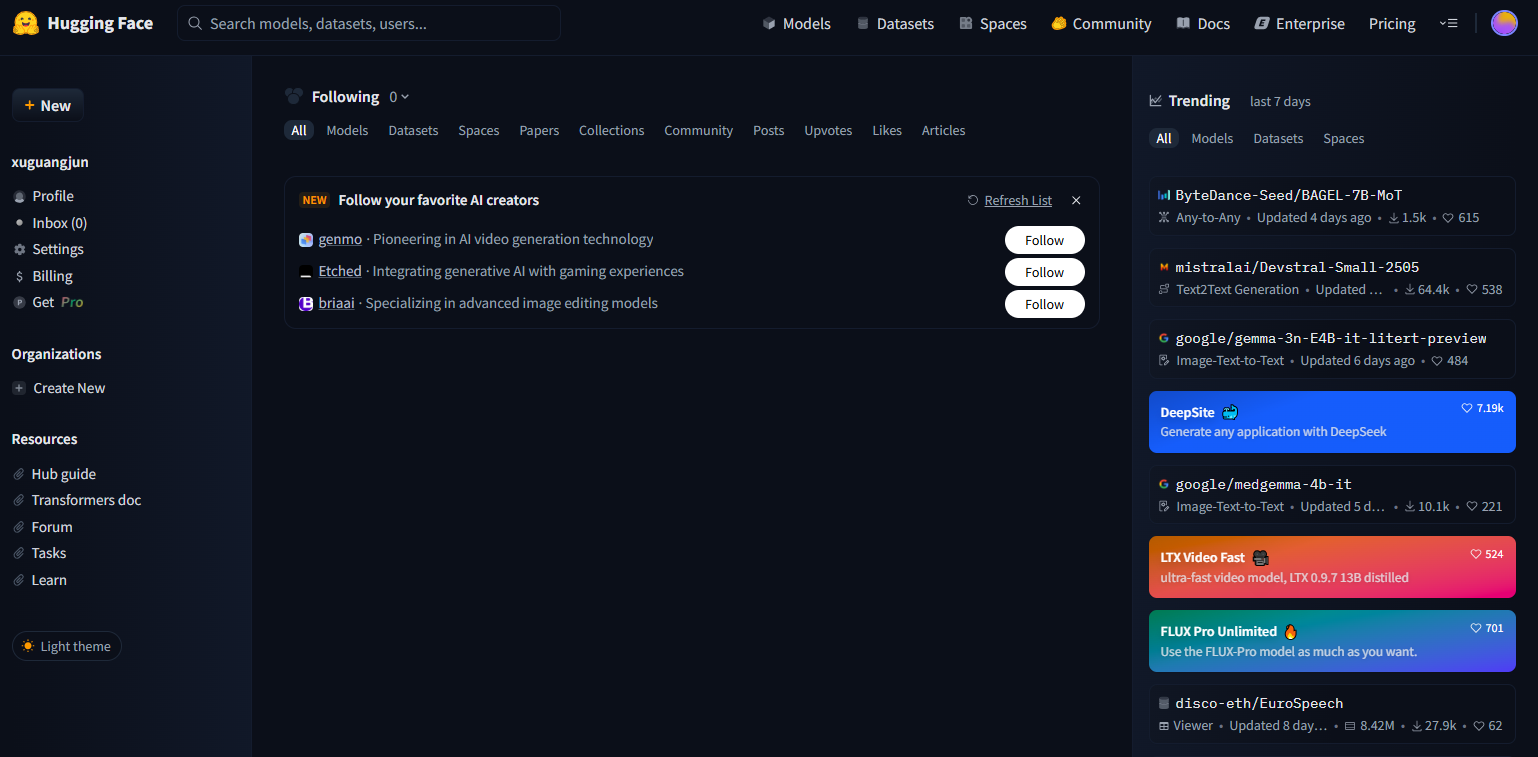
Task: Click the google gemma-3n logo icon
Action: (x=1164, y=338)
